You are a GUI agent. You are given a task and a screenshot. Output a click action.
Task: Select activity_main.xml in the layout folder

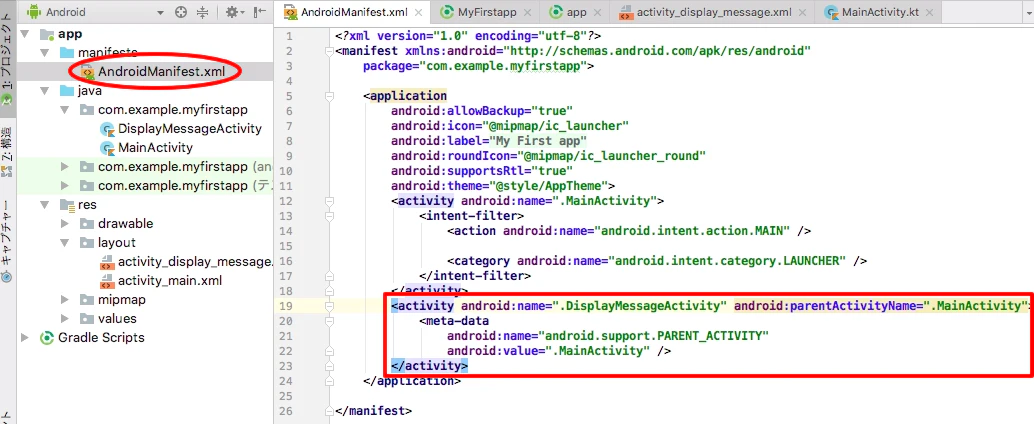[170, 281]
